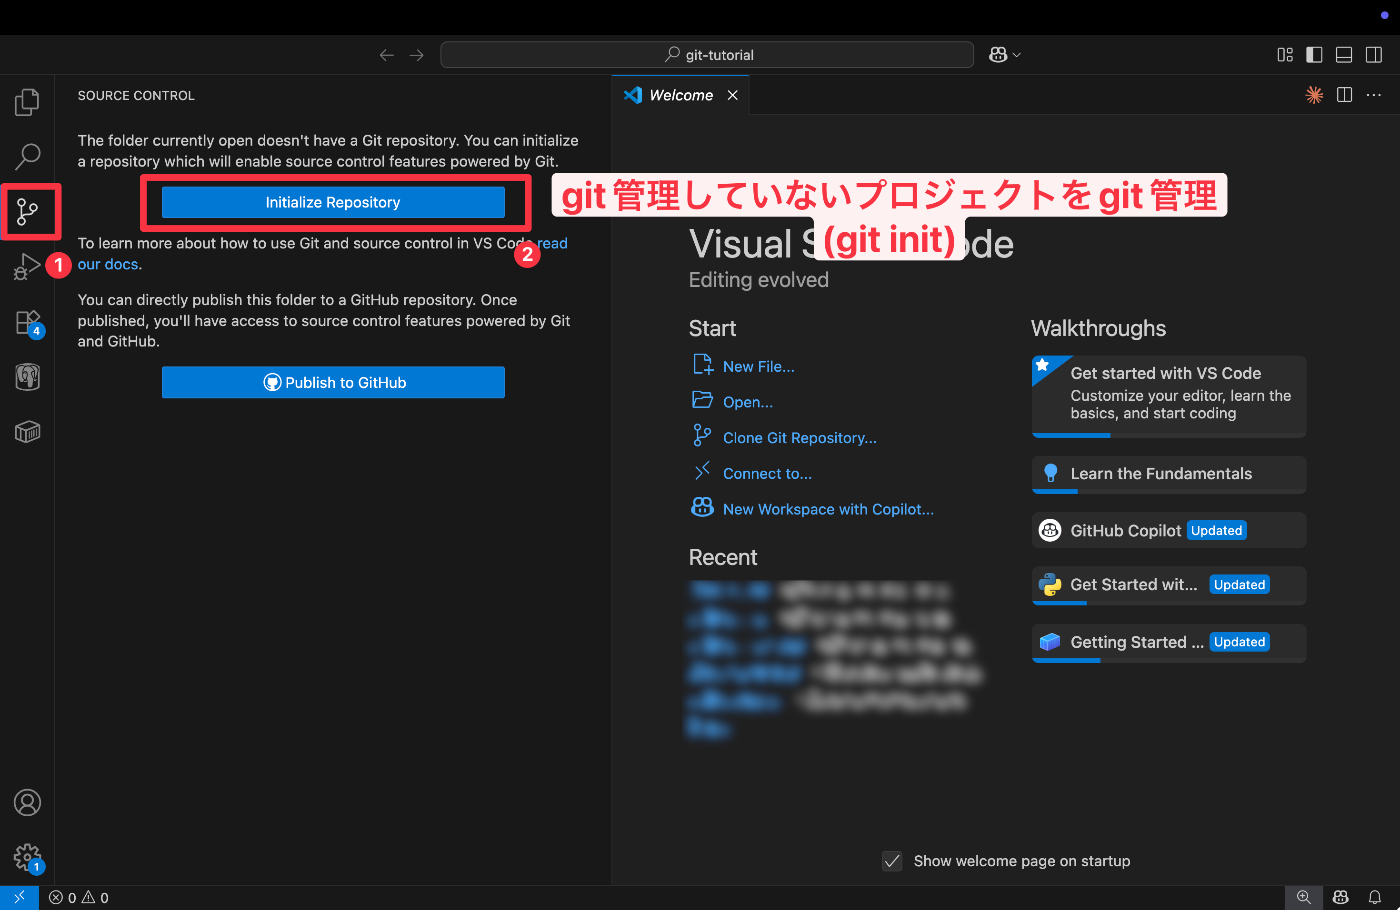Toggle the bottom panel
The height and width of the screenshot is (910, 1400).
point(1345,55)
